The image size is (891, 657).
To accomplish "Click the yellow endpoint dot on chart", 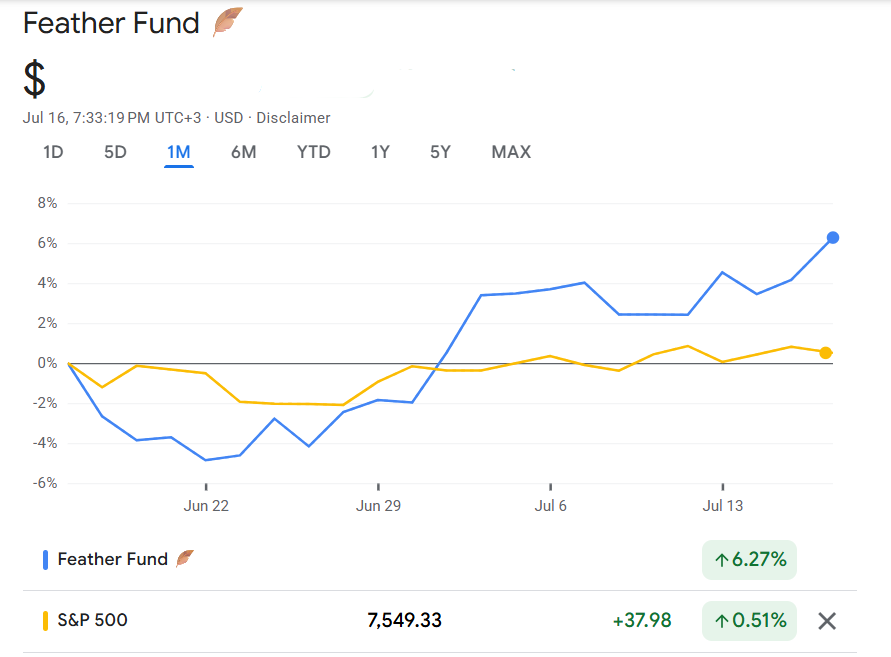I will coord(826,353).
